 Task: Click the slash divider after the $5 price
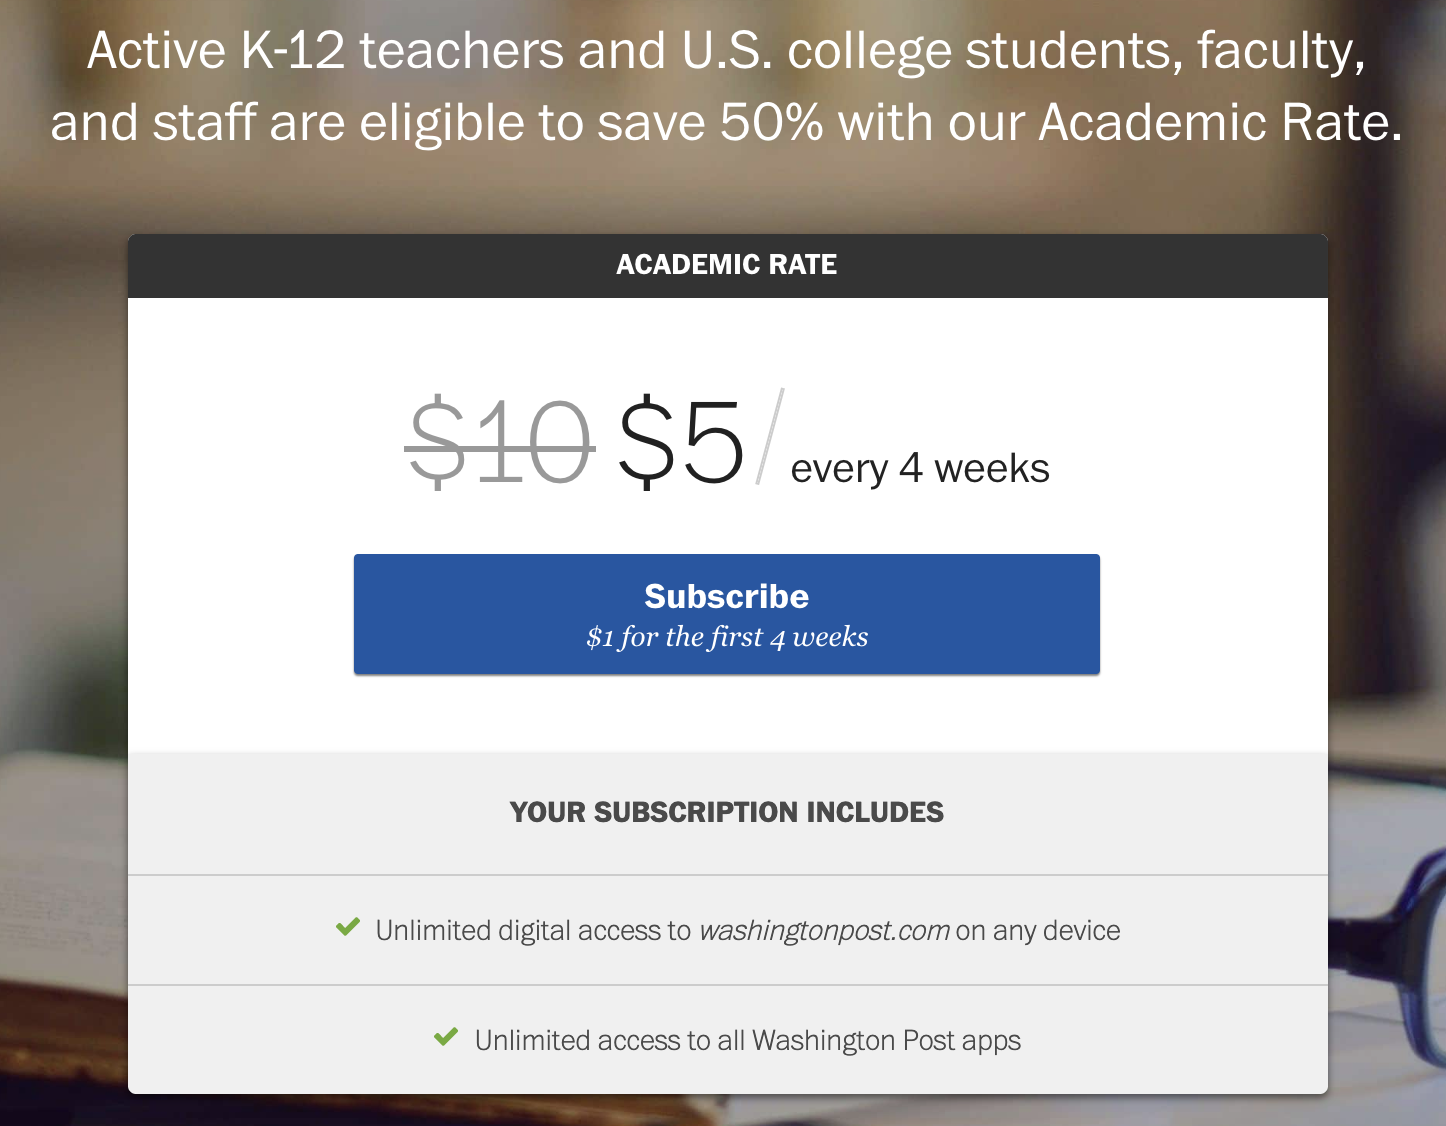pos(769,438)
